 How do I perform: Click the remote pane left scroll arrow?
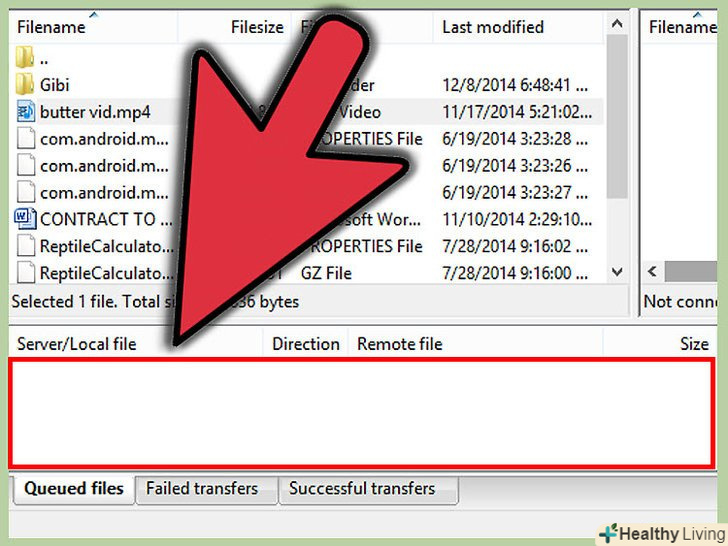coord(652,271)
